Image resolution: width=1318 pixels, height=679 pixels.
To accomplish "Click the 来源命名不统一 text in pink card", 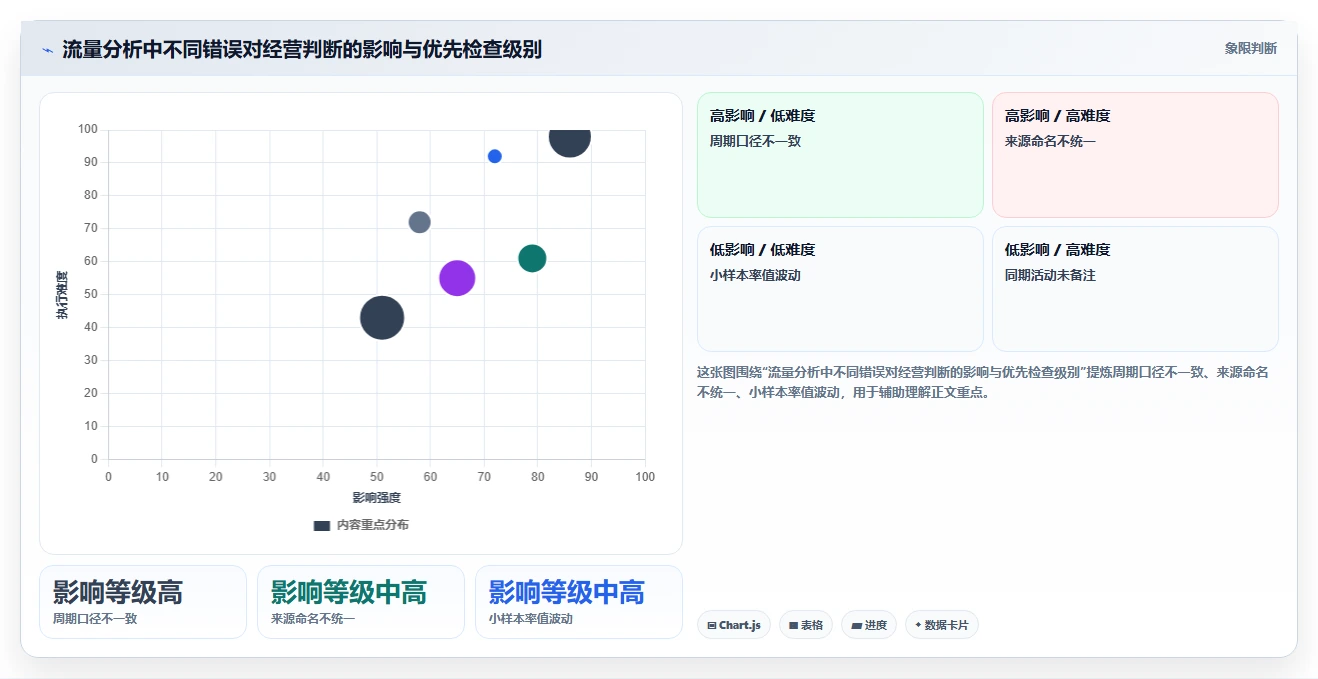I will [x=1050, y=141].
